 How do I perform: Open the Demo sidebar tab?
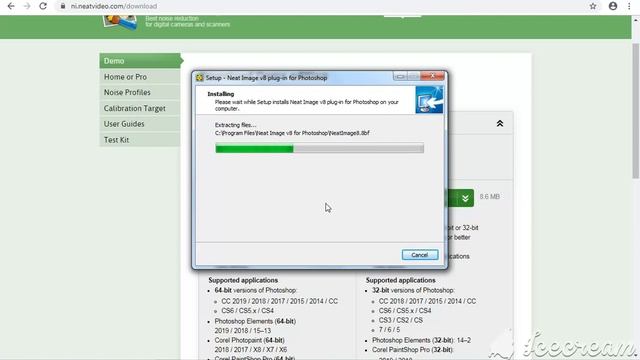[x=140, y=61]
